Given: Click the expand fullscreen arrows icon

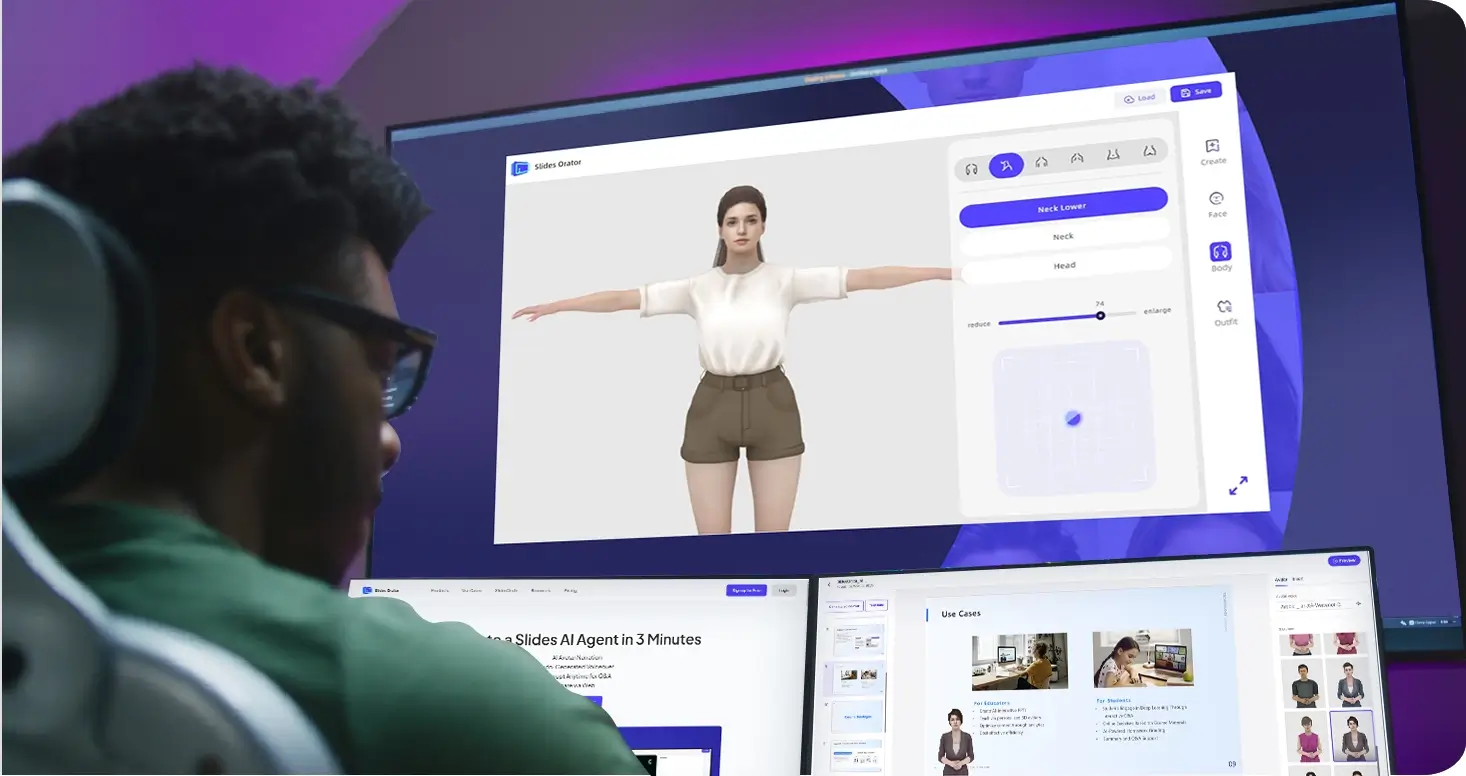Looking at the screenshot, I should pyautogui.click(x=1238, y=486).
